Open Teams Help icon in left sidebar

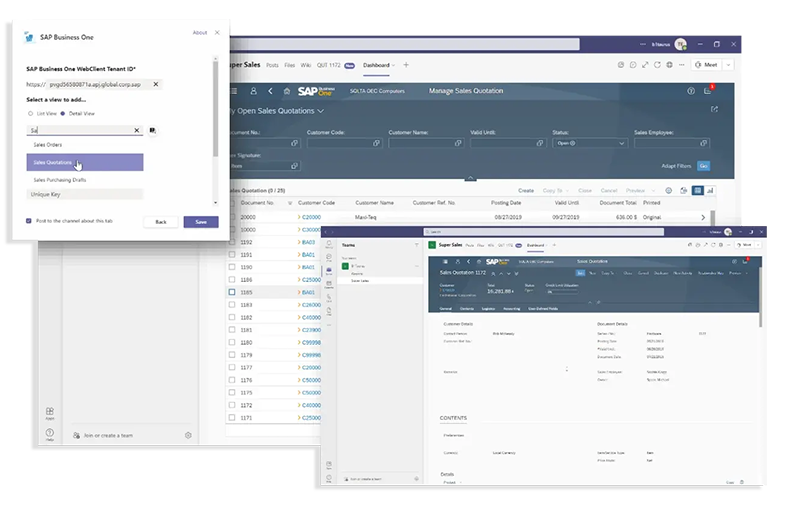[49, 435]
